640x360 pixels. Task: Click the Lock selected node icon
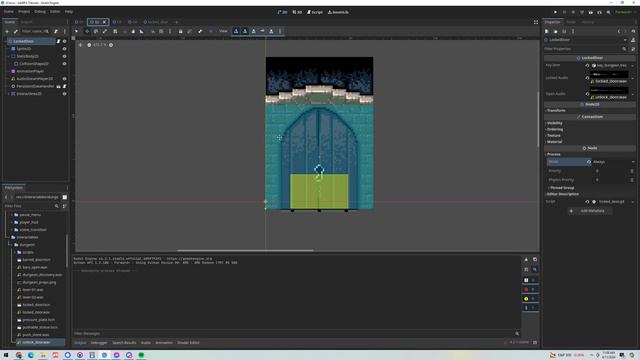[x=180, y=31]
